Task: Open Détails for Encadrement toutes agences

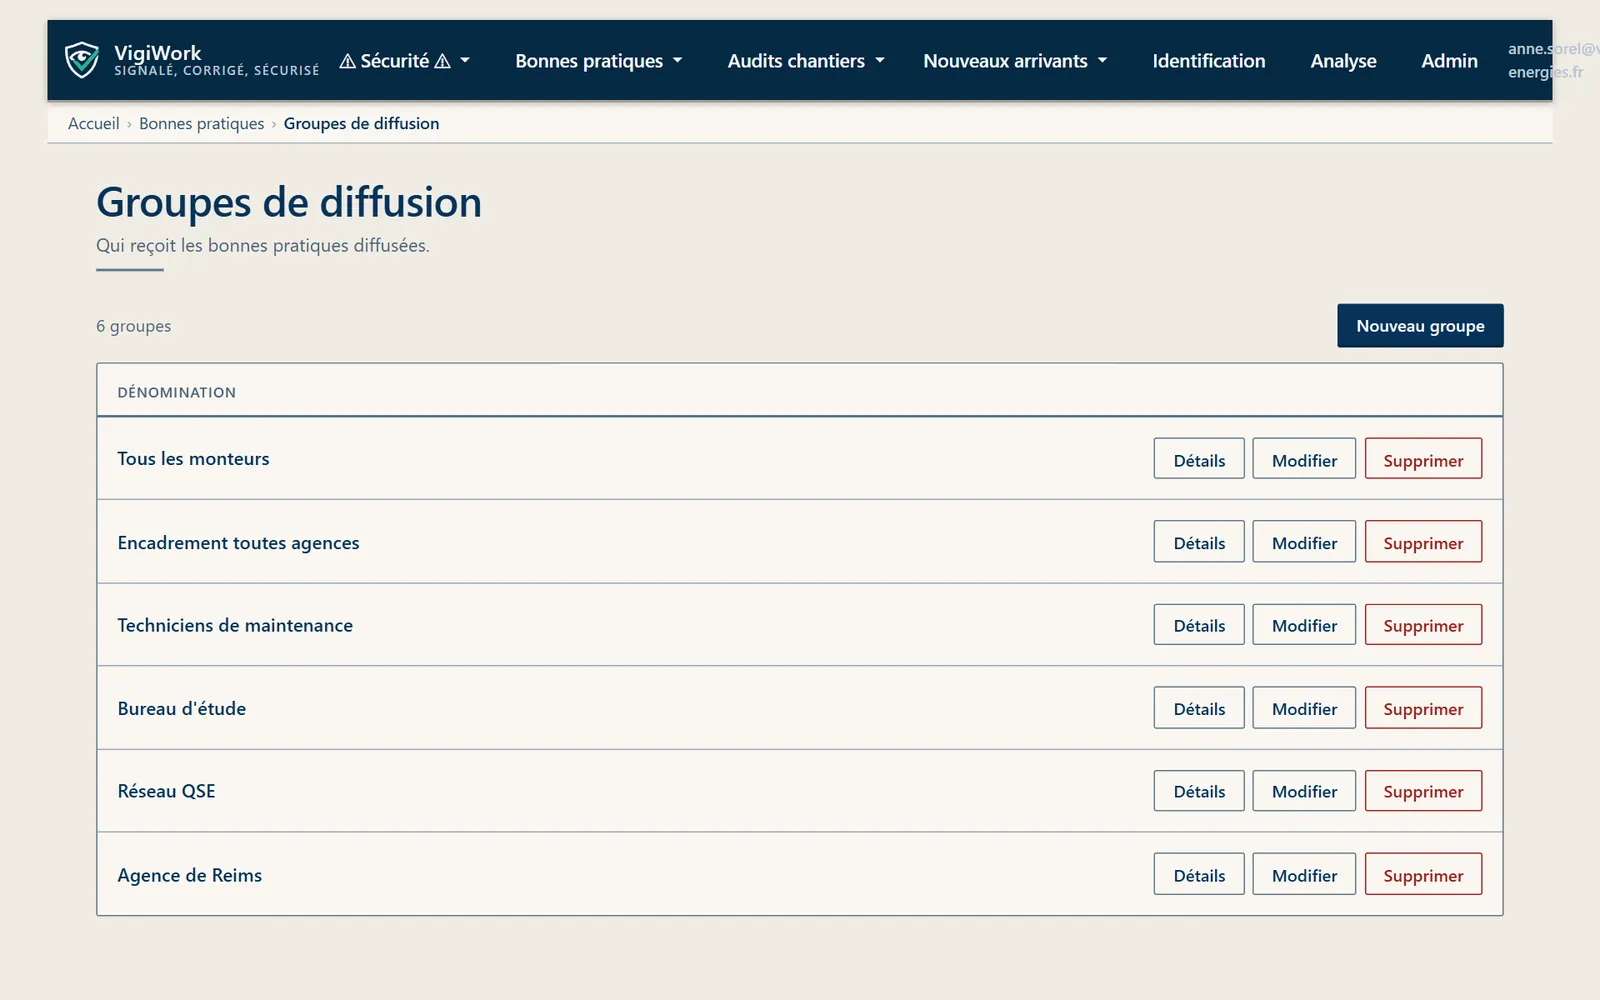Action: (1199, 542)
